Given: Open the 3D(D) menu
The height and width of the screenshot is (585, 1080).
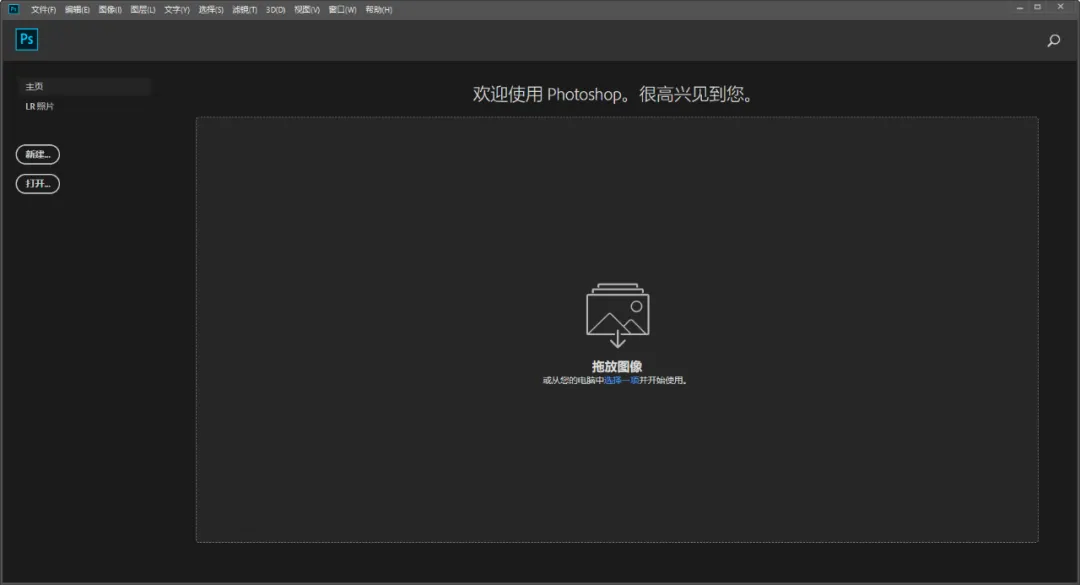Looking at the screenshot, I should pyautogui.click(x=276, y=10).
